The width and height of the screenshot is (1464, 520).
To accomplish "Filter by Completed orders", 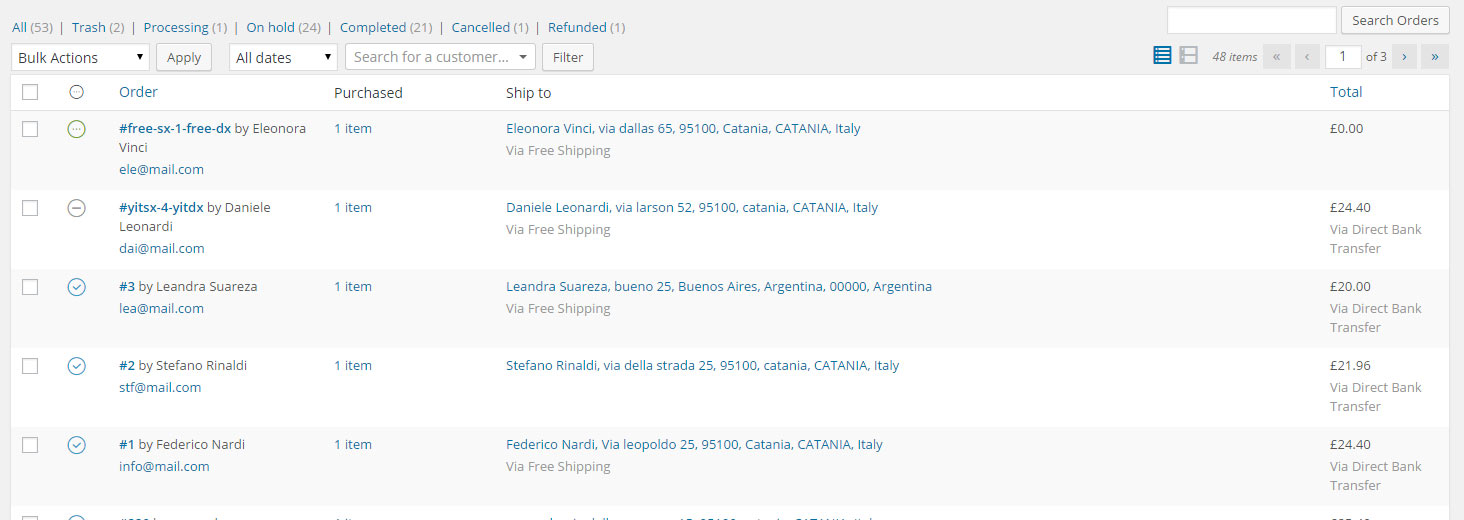I will tap(373, 28).
